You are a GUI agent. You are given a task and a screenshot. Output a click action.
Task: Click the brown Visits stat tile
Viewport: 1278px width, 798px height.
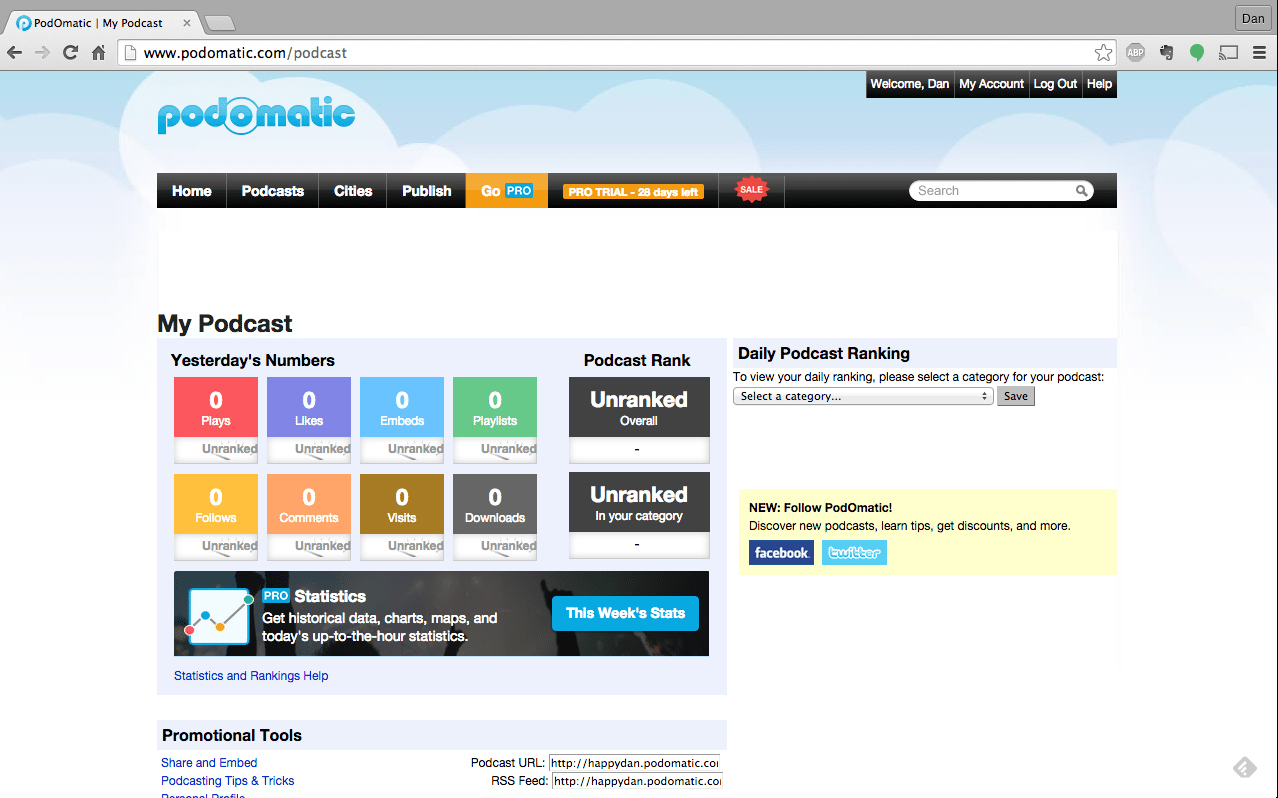(402, 504)
